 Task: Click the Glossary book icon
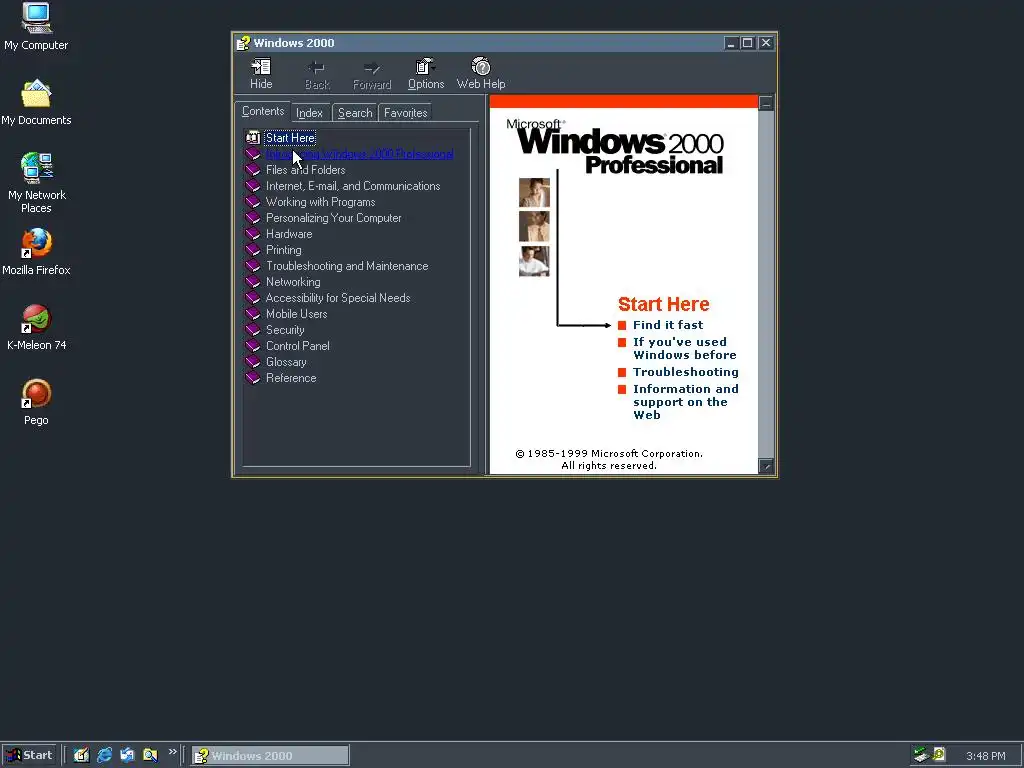pyautogui.click(x=253, y=362)
